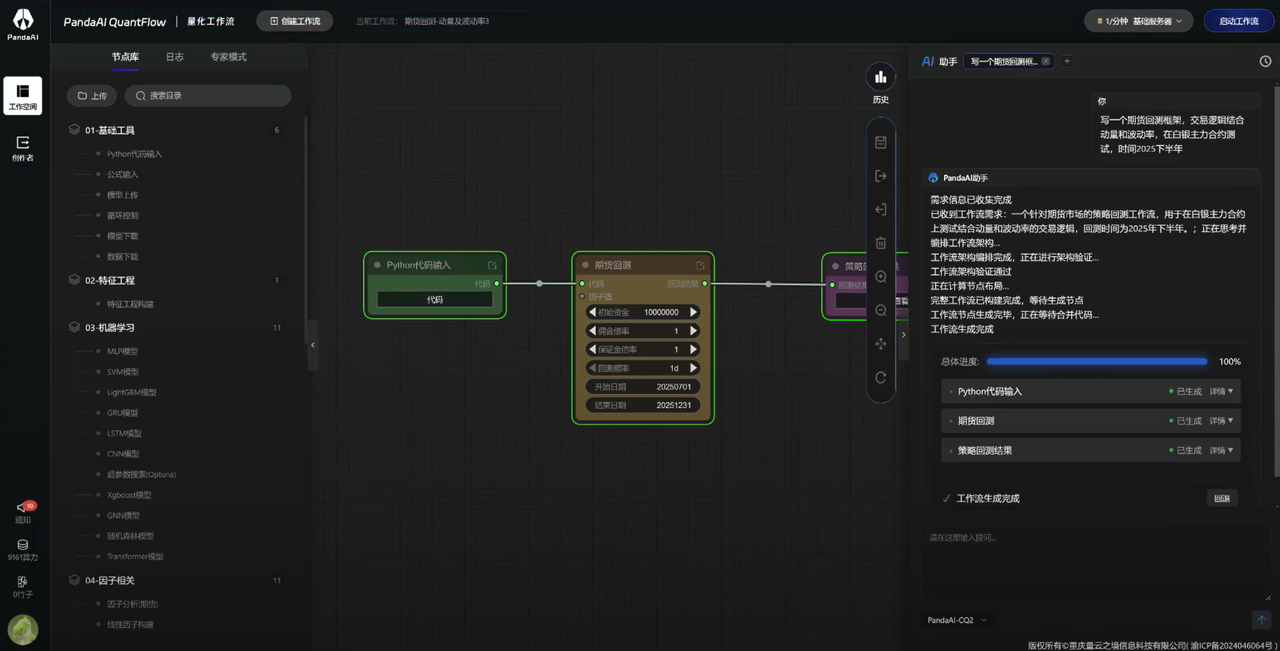Select Transformer模型 in node library
This screenshot has width=1280, height=651.
point(135,556)
